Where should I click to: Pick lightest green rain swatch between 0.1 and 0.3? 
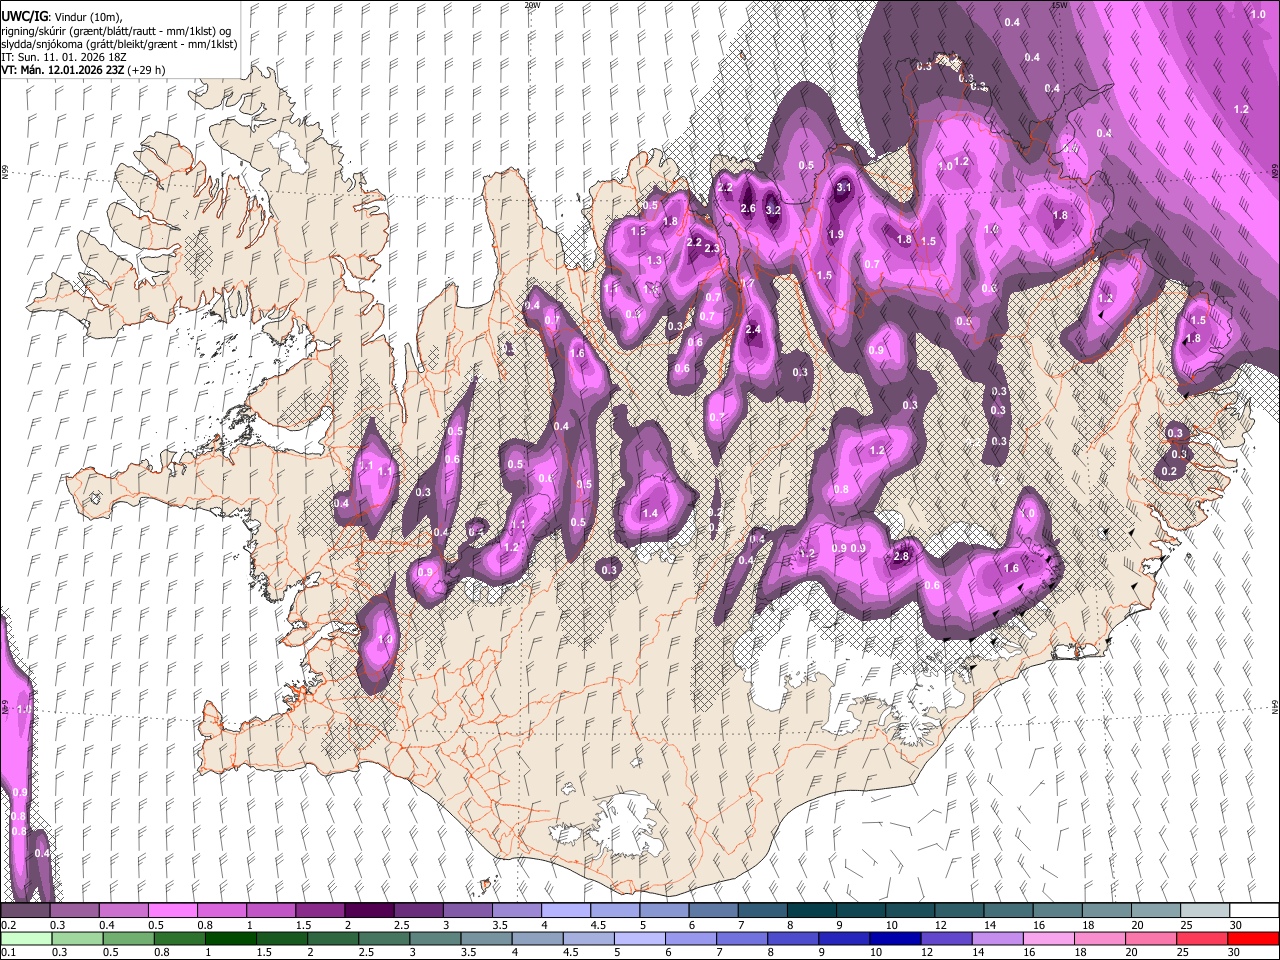click(x=25, y=938)
